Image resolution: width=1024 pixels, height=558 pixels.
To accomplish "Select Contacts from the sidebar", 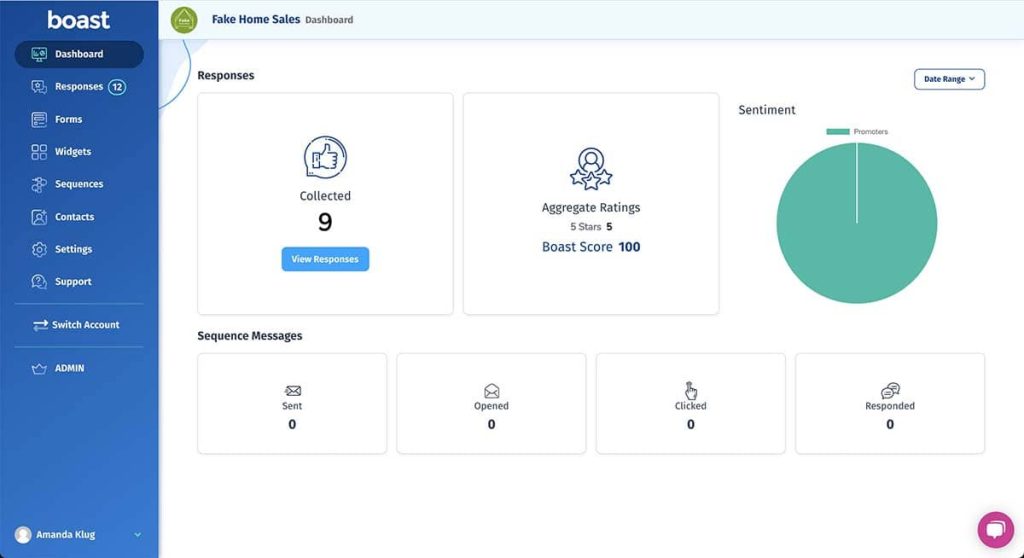I will point(74,217).
